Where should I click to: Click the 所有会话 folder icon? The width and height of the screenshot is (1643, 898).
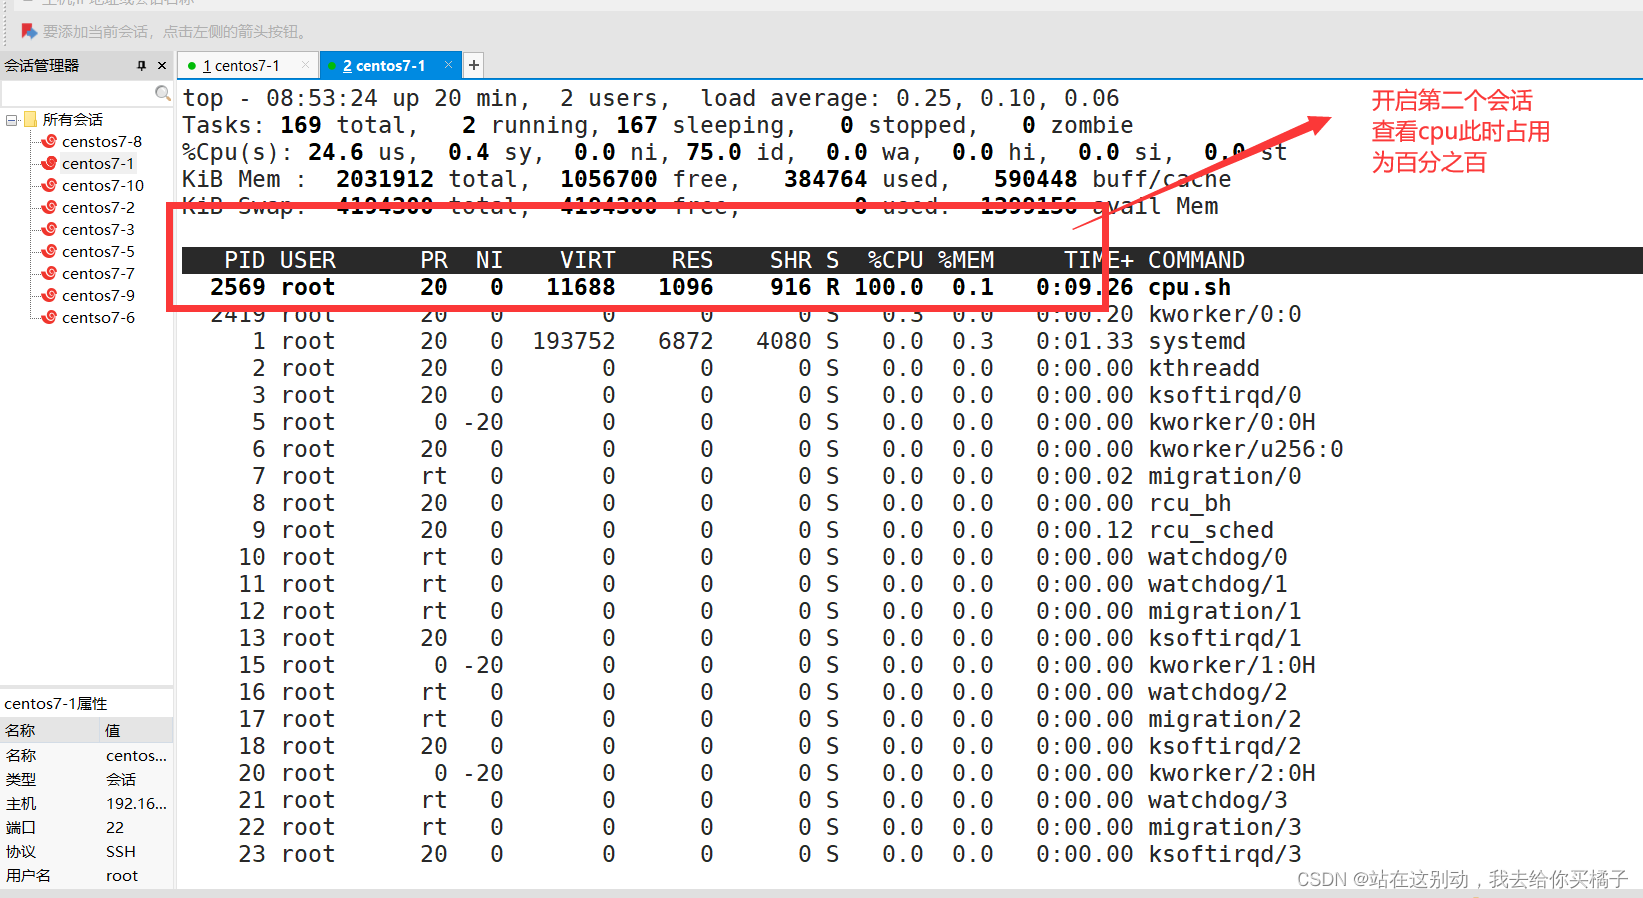pyautogui.click(x=30, y=119)
